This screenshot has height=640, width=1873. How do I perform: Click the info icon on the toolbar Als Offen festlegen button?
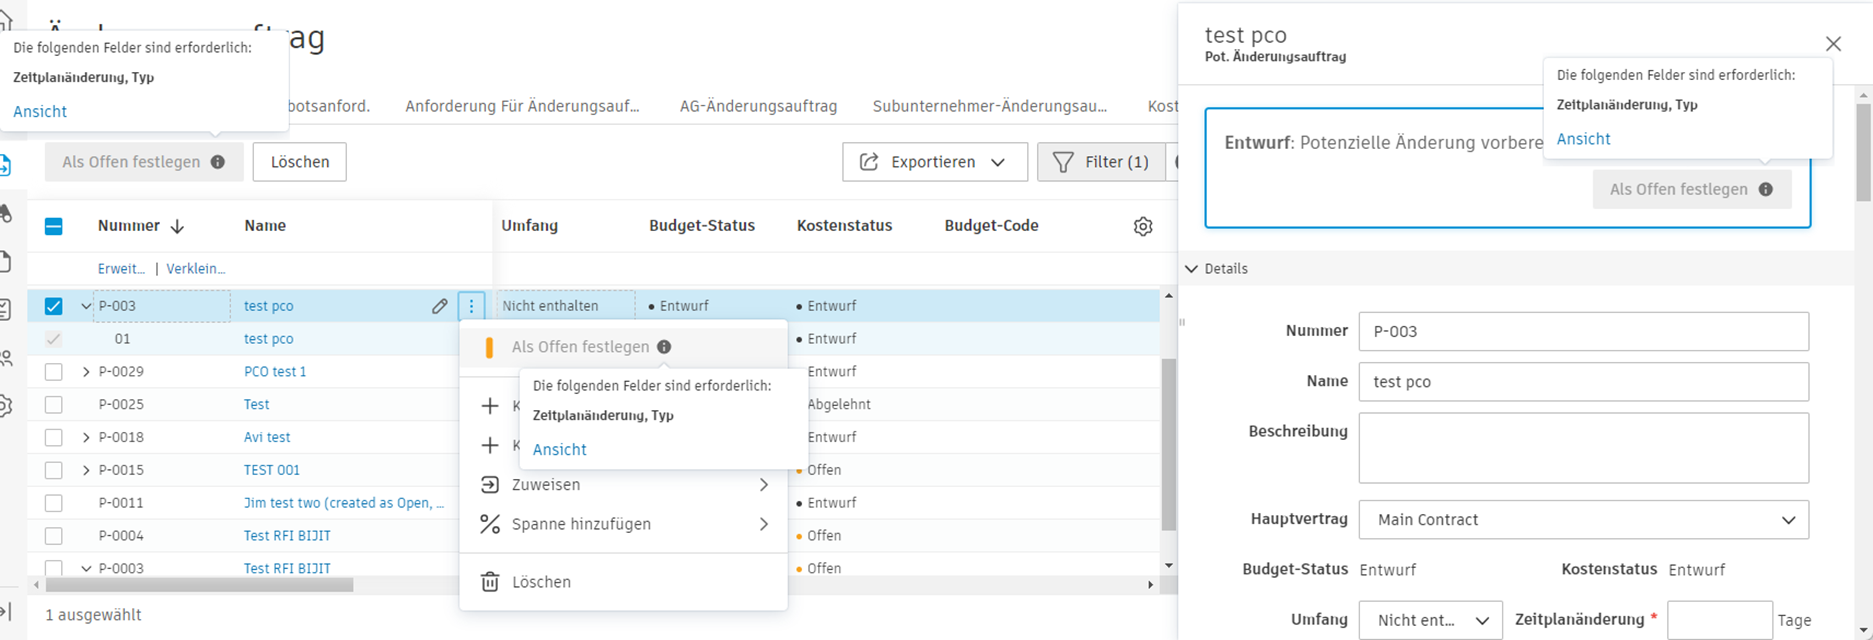click(x=218, y=162)
